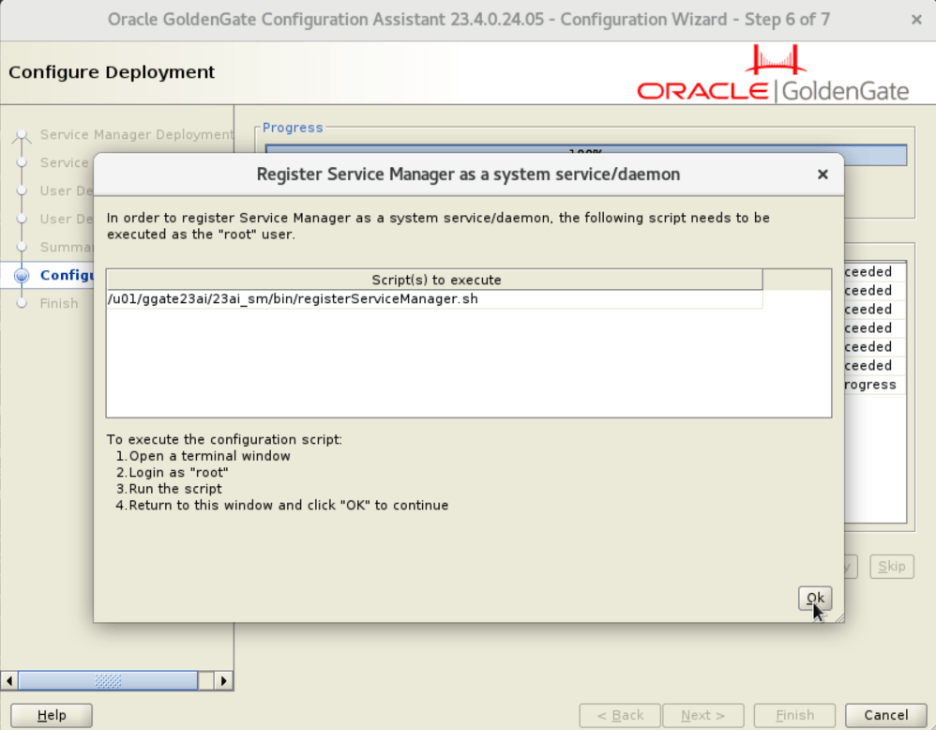Close the Register Service Manager dialog
Screen dimensions: 936x730
pos(823,174)
